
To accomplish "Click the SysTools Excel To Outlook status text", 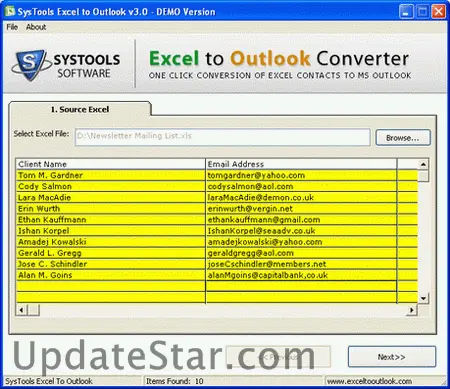I will point(49,381).
